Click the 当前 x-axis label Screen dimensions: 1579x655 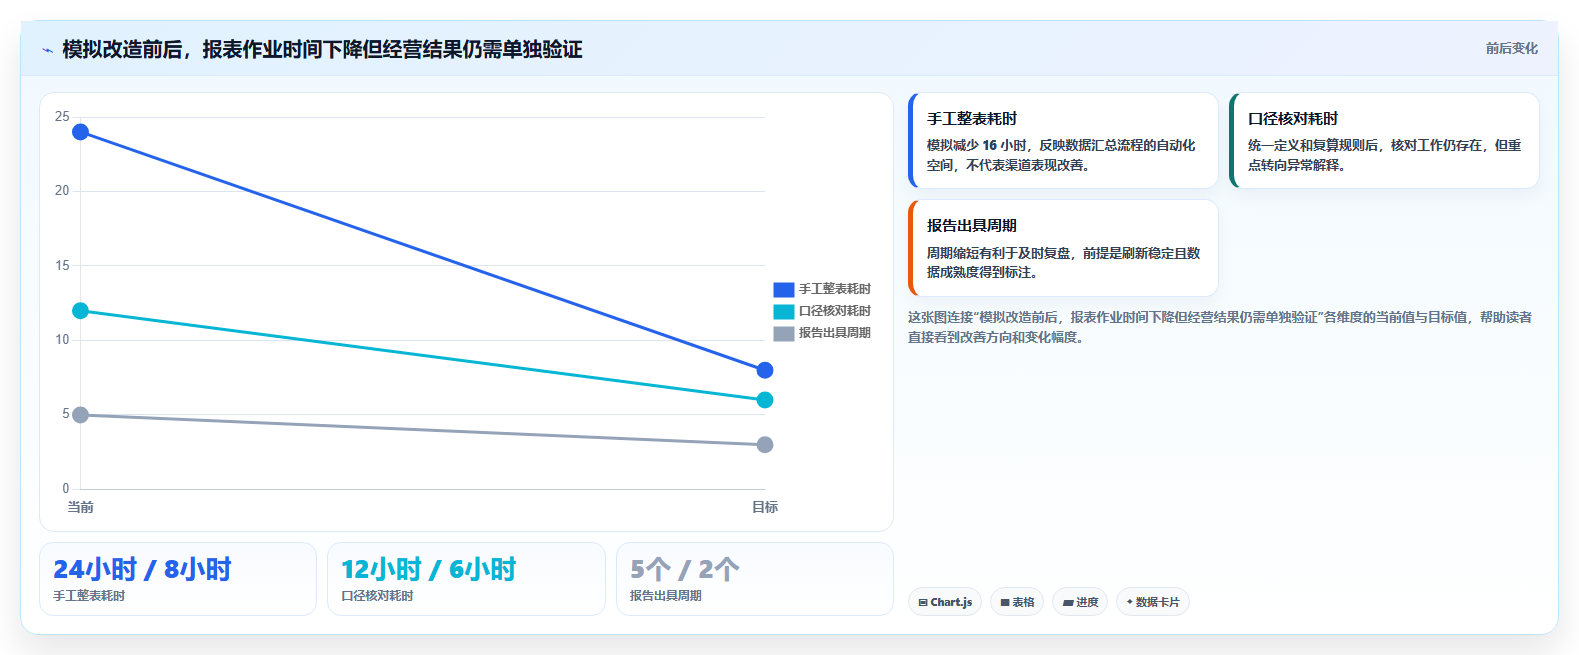[81, 507]
